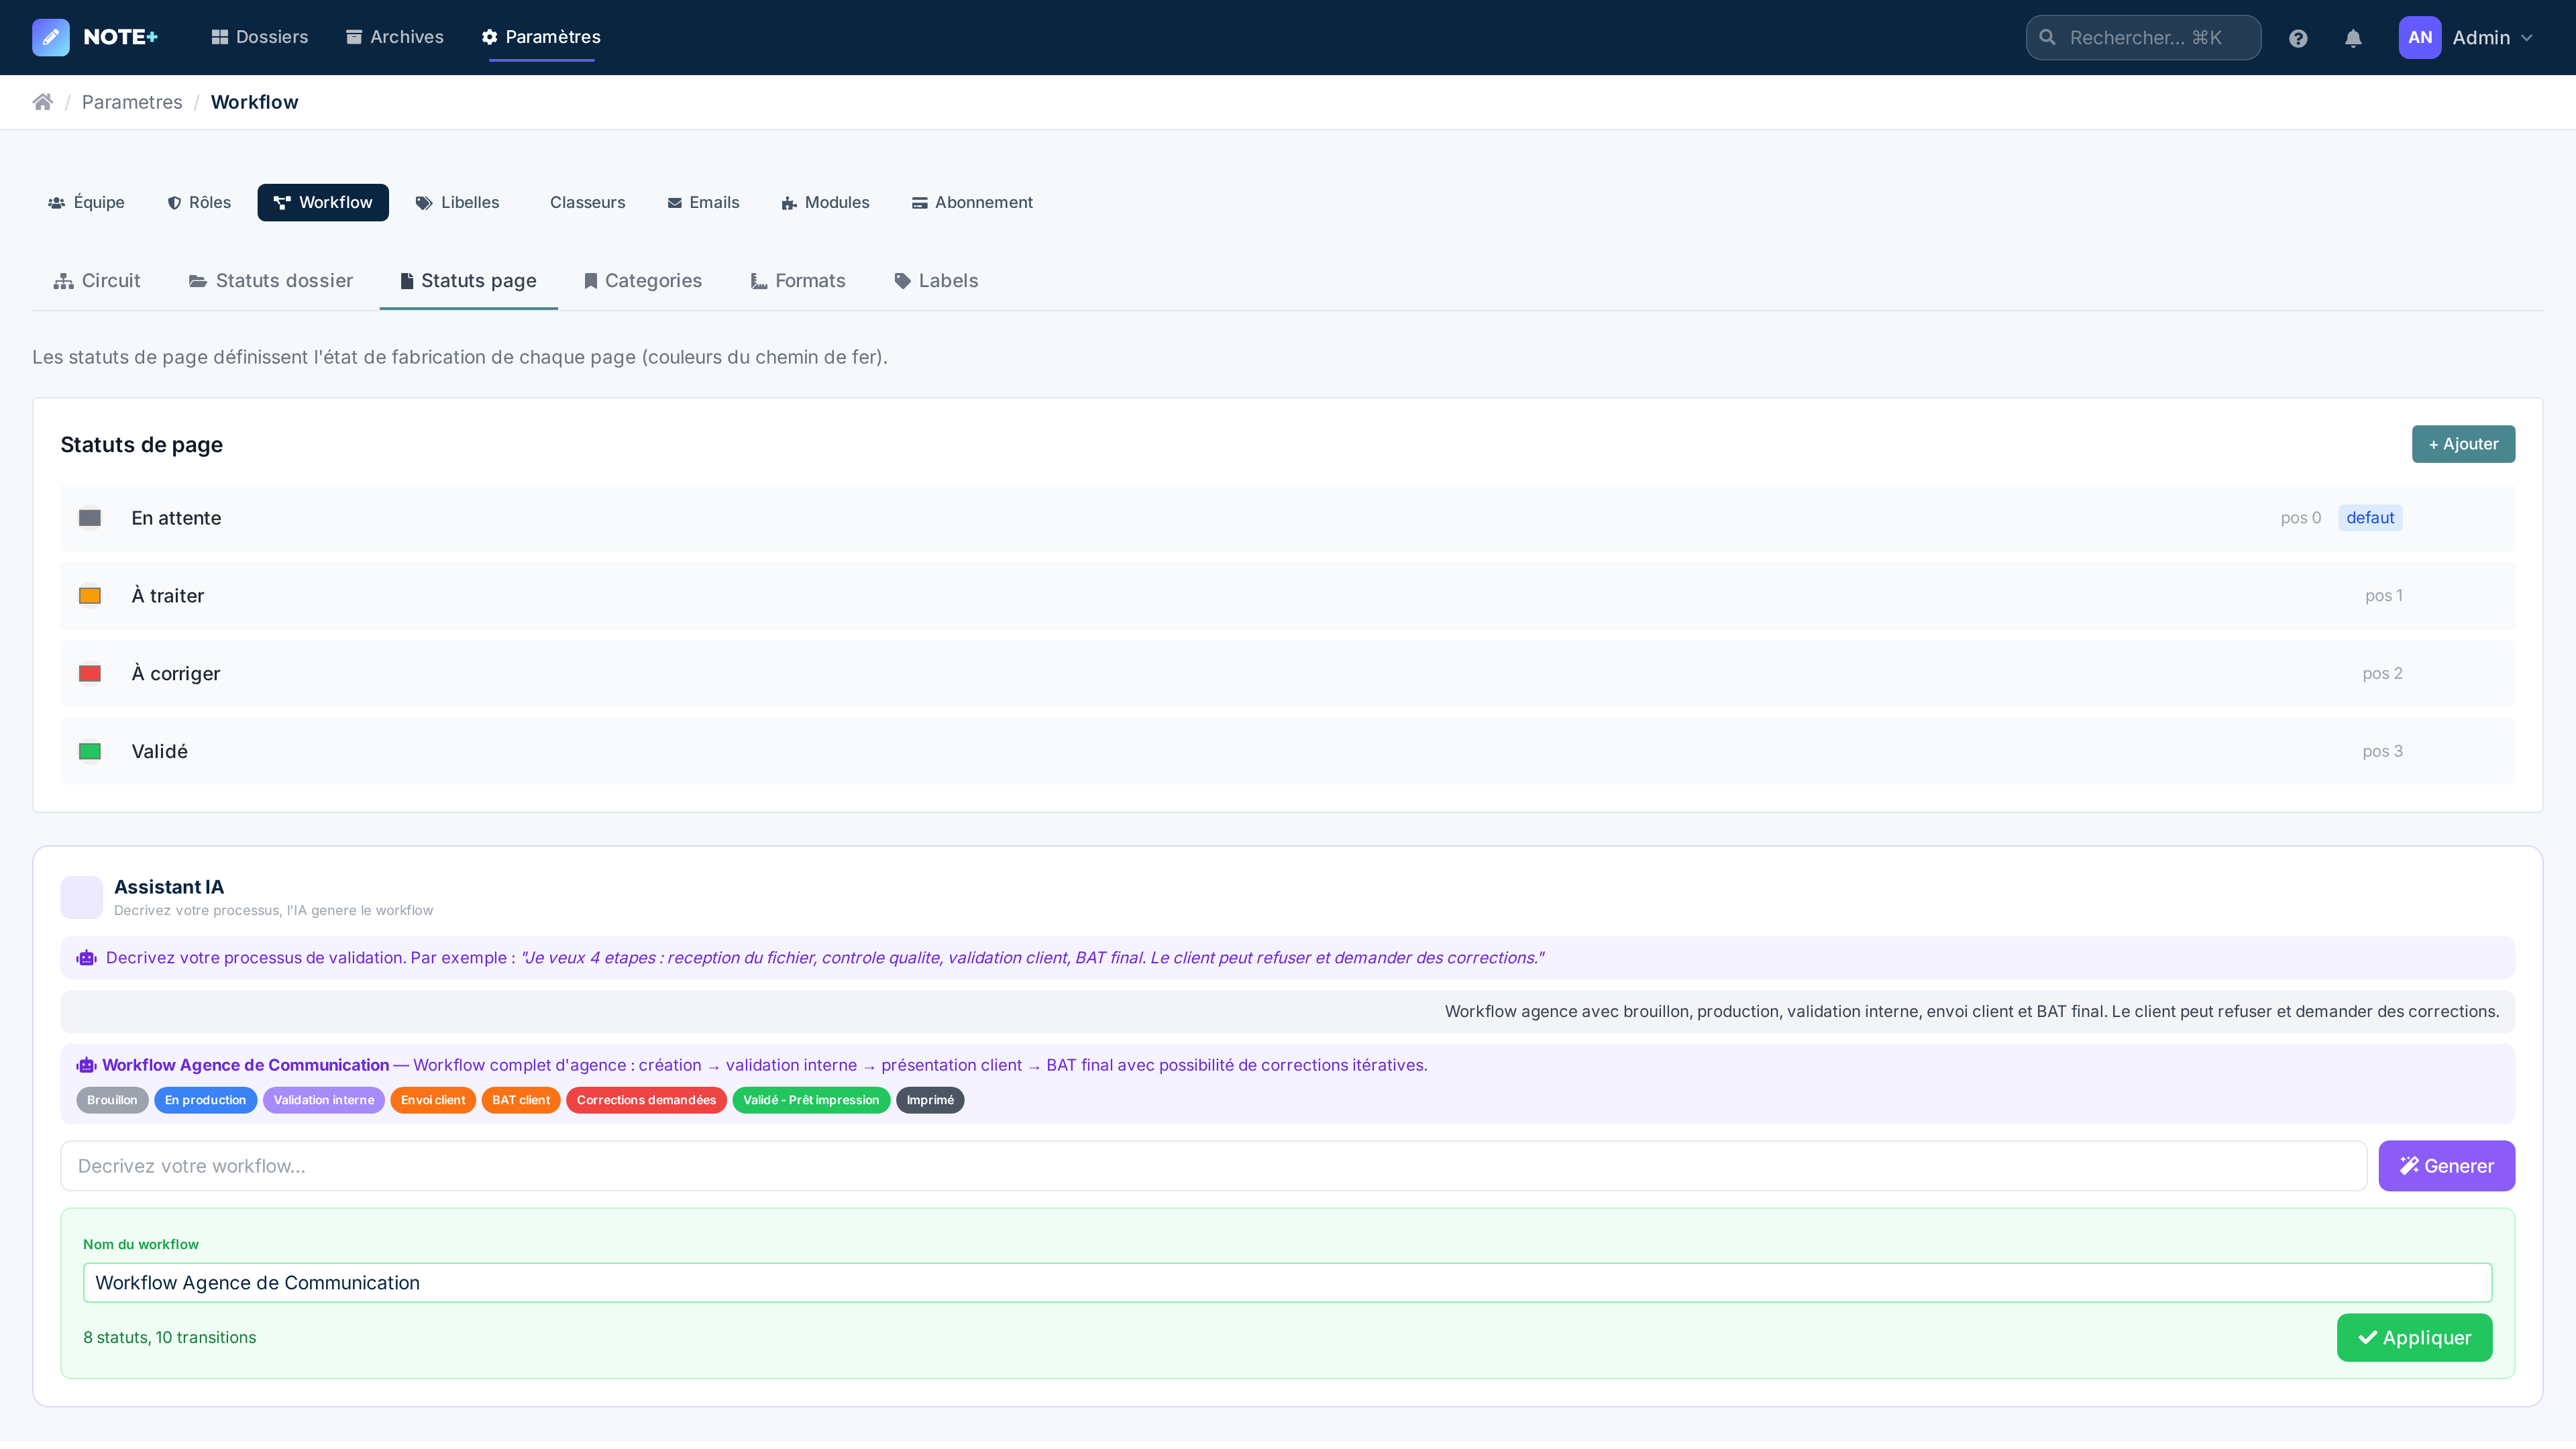Open the Archives section
Screen dimensions: 2576x1449
click(x=394, y=36)
